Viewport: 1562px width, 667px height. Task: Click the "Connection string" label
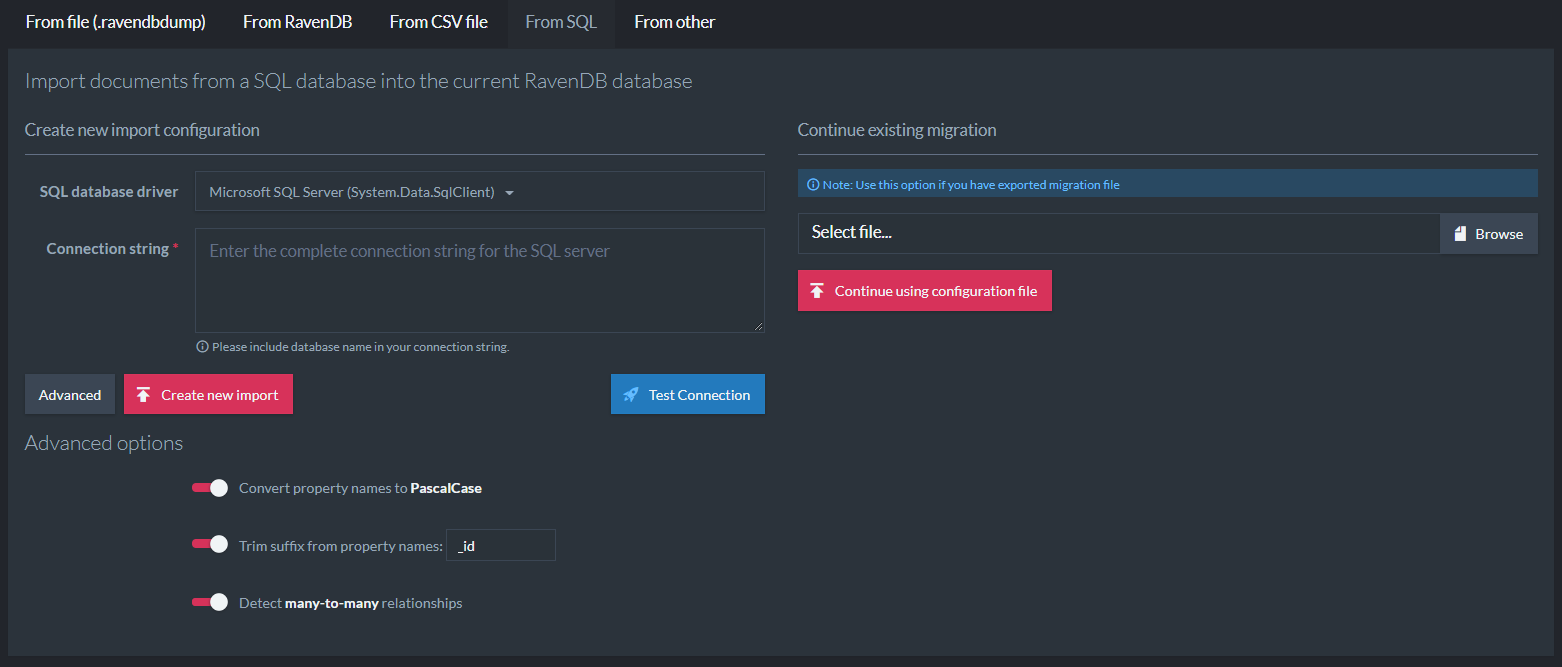tap(108, 249)
